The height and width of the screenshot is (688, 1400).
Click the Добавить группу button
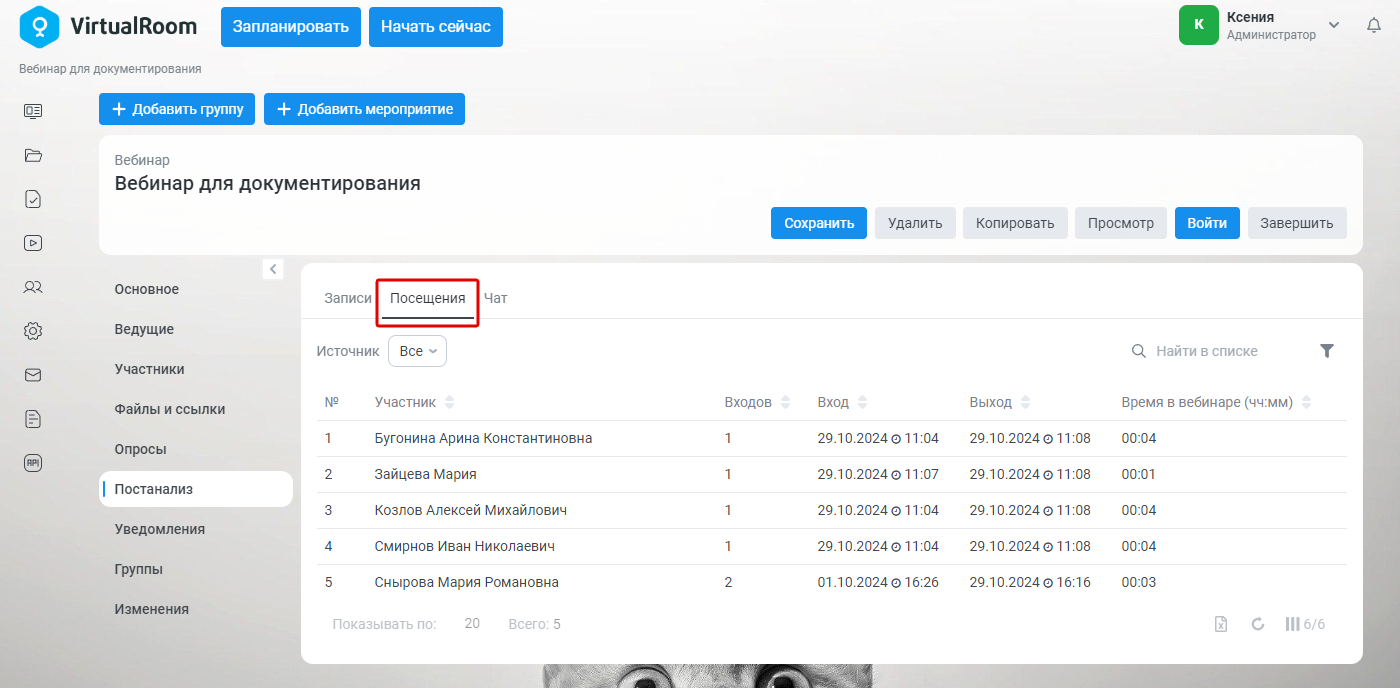click(177, 109)
